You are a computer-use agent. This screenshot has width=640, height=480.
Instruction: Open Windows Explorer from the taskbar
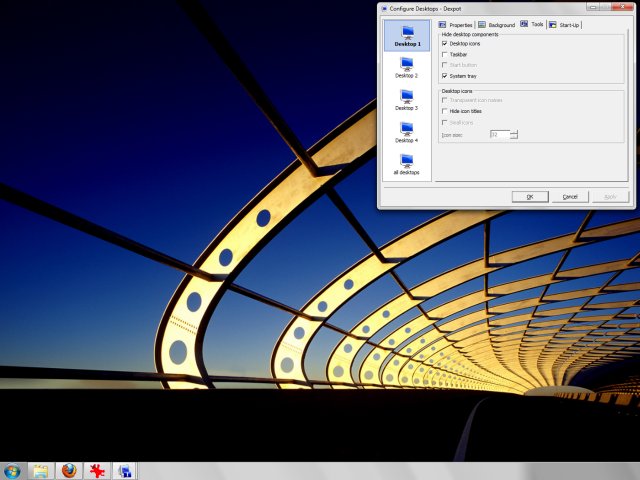(41, 471)
